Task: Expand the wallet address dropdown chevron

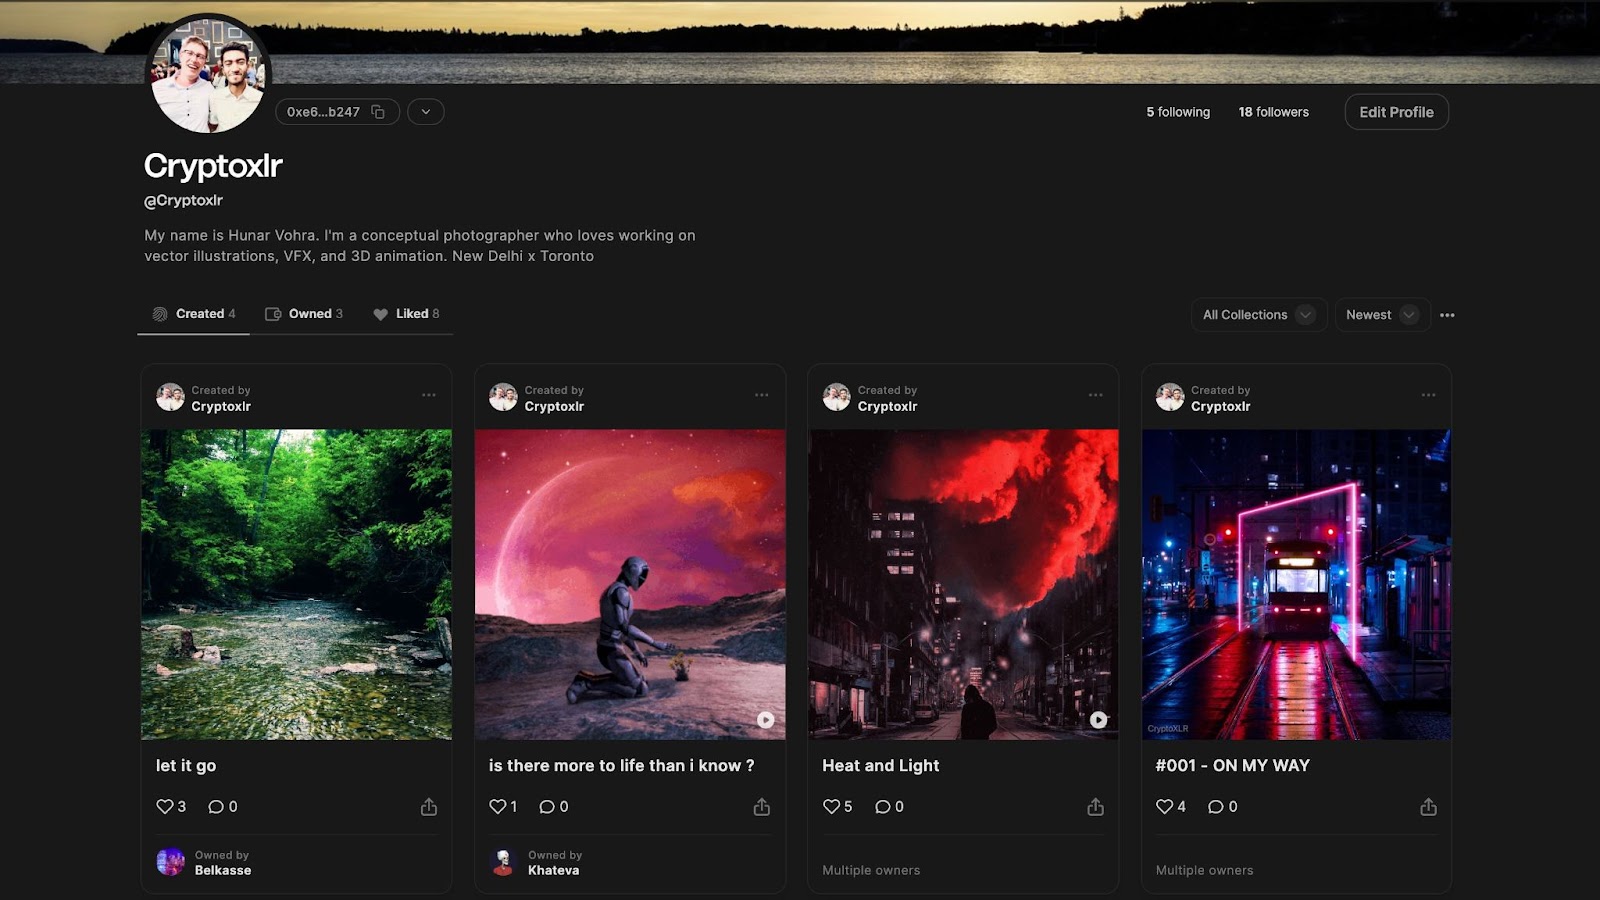Action: (x=426, y=112)
